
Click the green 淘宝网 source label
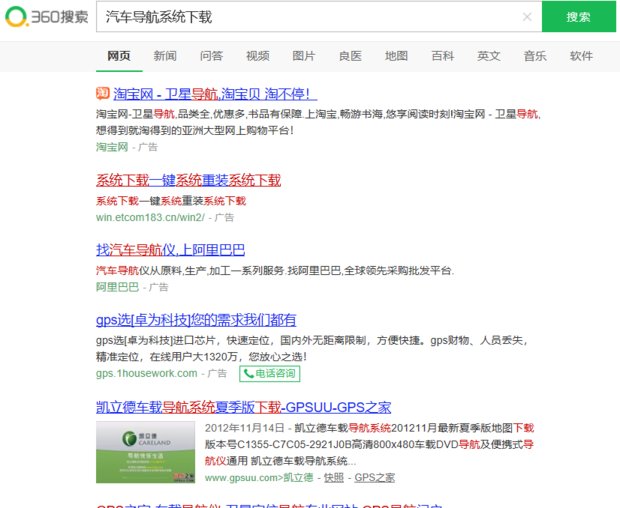pyautogui.click(x=112, y=147)
